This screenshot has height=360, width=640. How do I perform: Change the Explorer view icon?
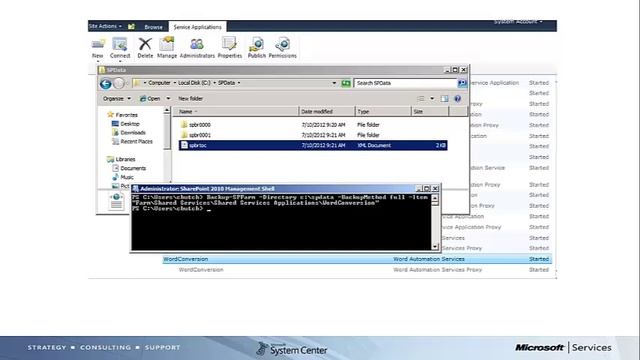click(x=421, y=98)
